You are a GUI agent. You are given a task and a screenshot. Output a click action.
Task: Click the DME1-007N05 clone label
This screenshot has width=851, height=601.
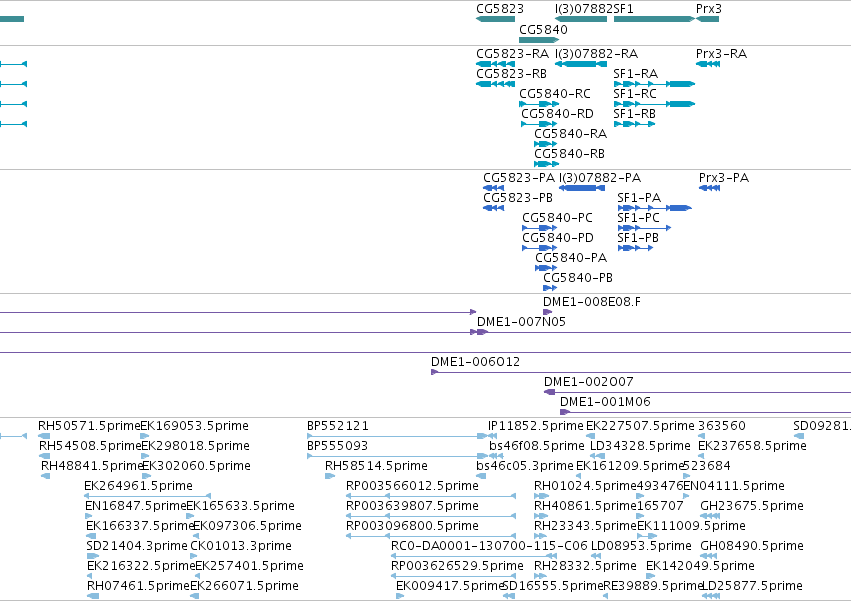tap(521, 322)
